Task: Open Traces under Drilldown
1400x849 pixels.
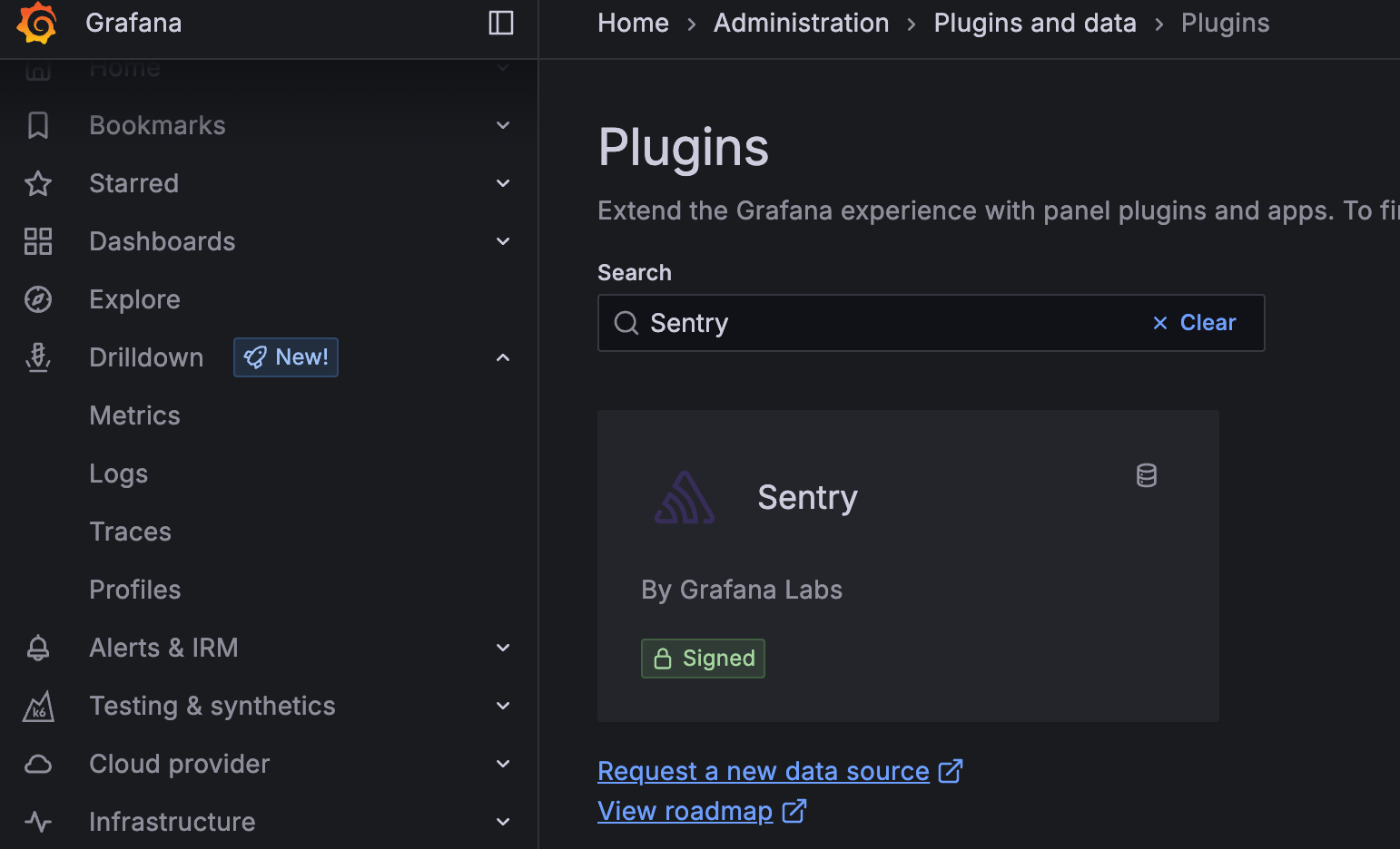Action: click(x=130, y=531)
